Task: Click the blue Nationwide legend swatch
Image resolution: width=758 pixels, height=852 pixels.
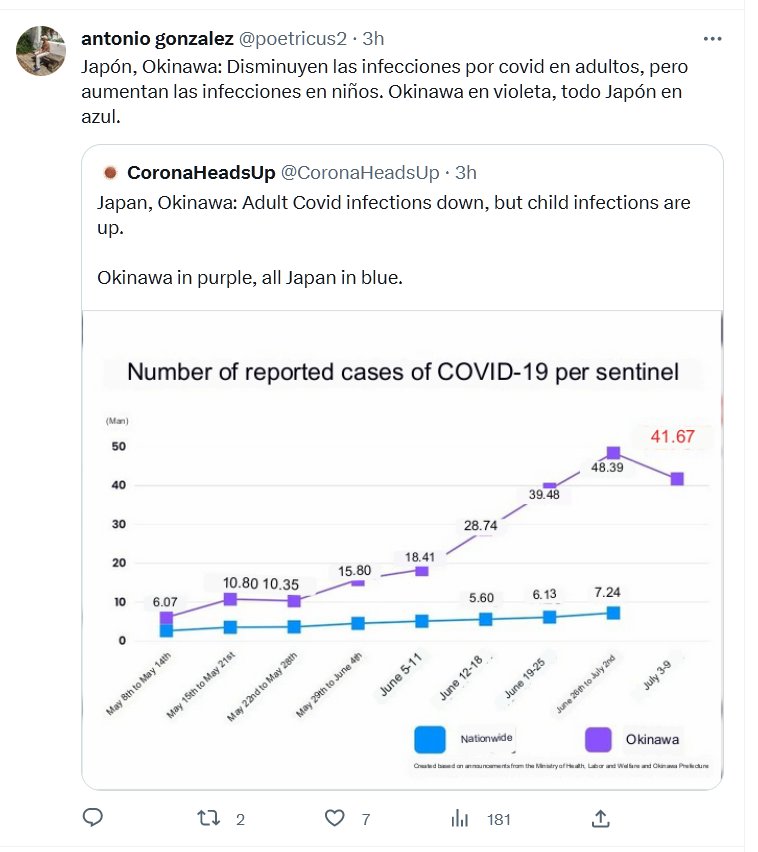Action: coord(430,739)
